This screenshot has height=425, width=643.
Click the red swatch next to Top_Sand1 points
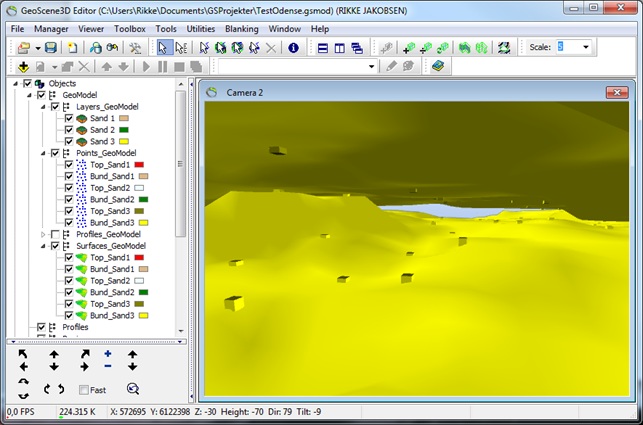[139, 165]
